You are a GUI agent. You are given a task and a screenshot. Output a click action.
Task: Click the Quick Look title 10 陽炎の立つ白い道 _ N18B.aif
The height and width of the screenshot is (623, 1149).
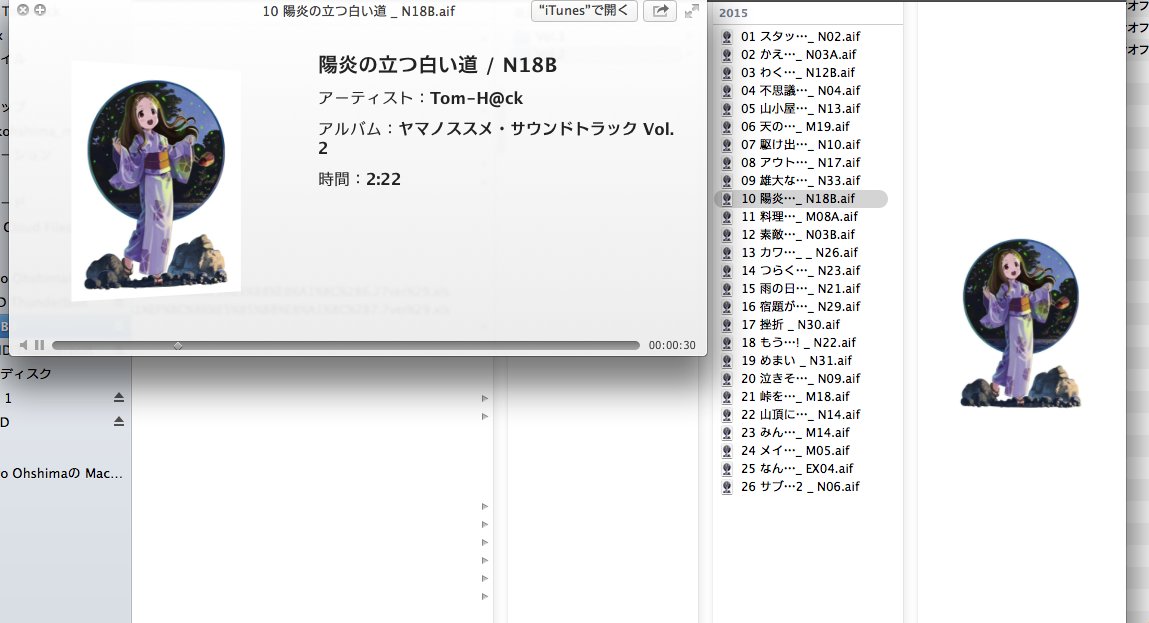tap(359, 11)
